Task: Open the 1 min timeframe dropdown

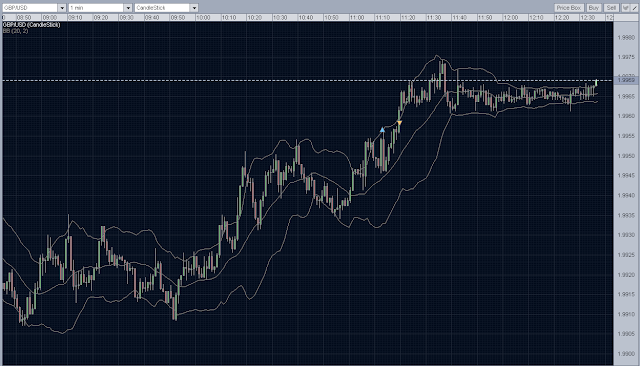Action: 100,8
